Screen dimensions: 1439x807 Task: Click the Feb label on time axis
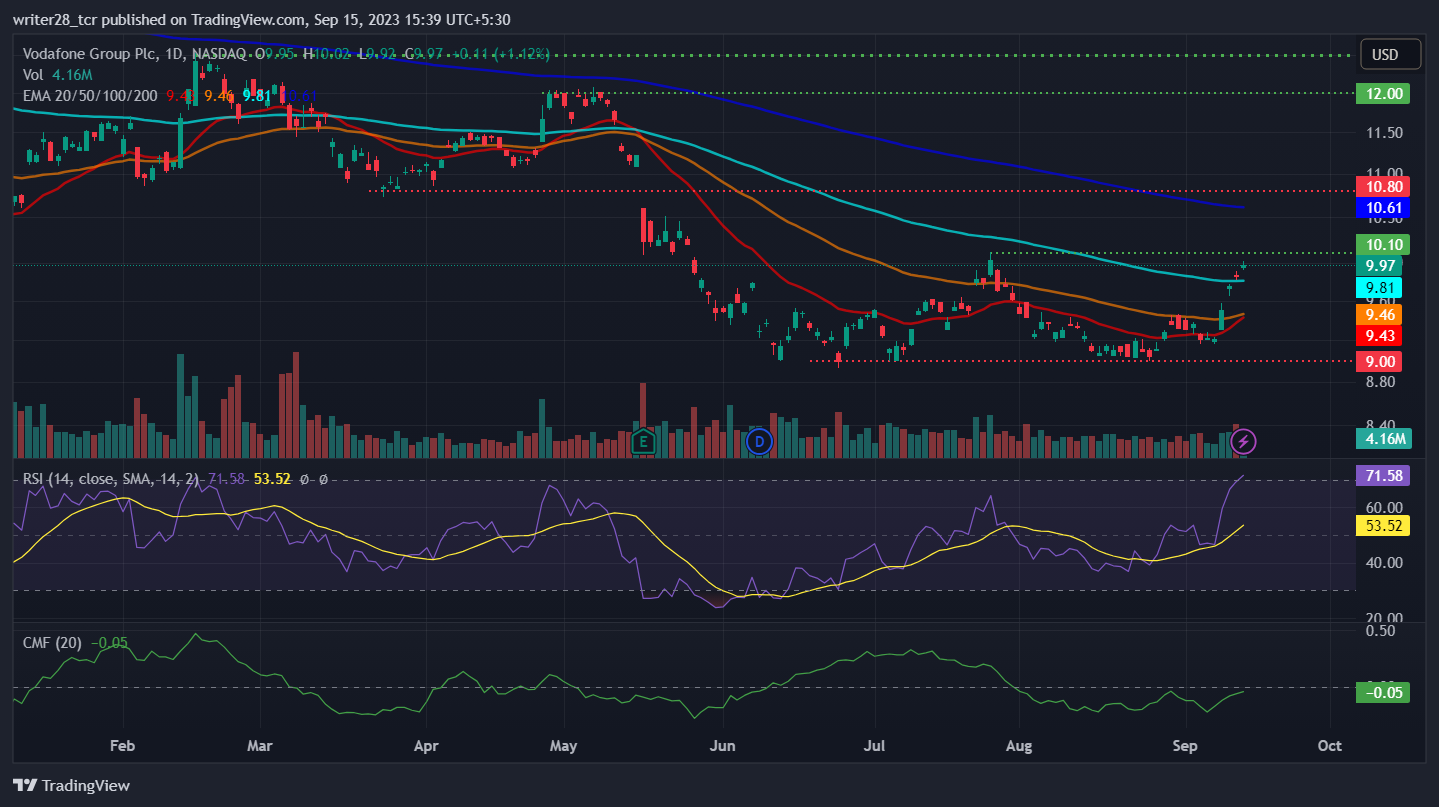coord(122,746)
